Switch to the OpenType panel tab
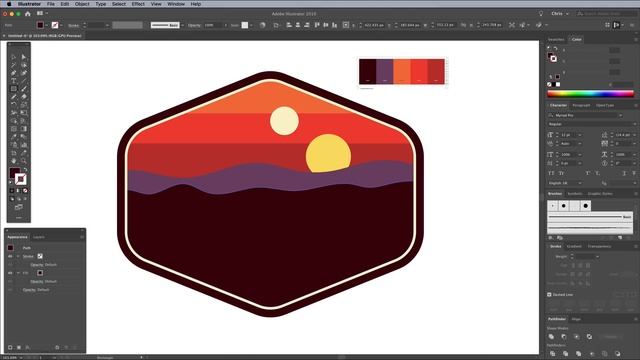The width and height of the screenshot is (640, 360). point(605,105)
